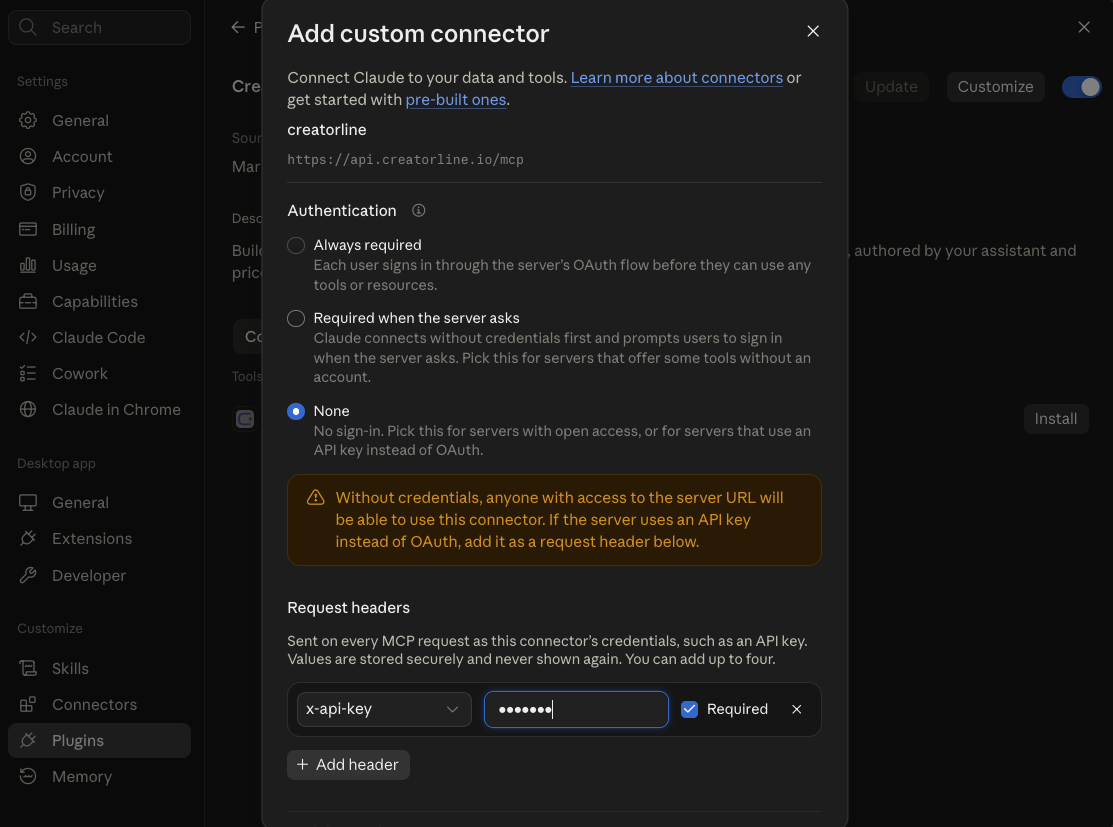Open Desktop app General monitor icon

pos(28,503)
